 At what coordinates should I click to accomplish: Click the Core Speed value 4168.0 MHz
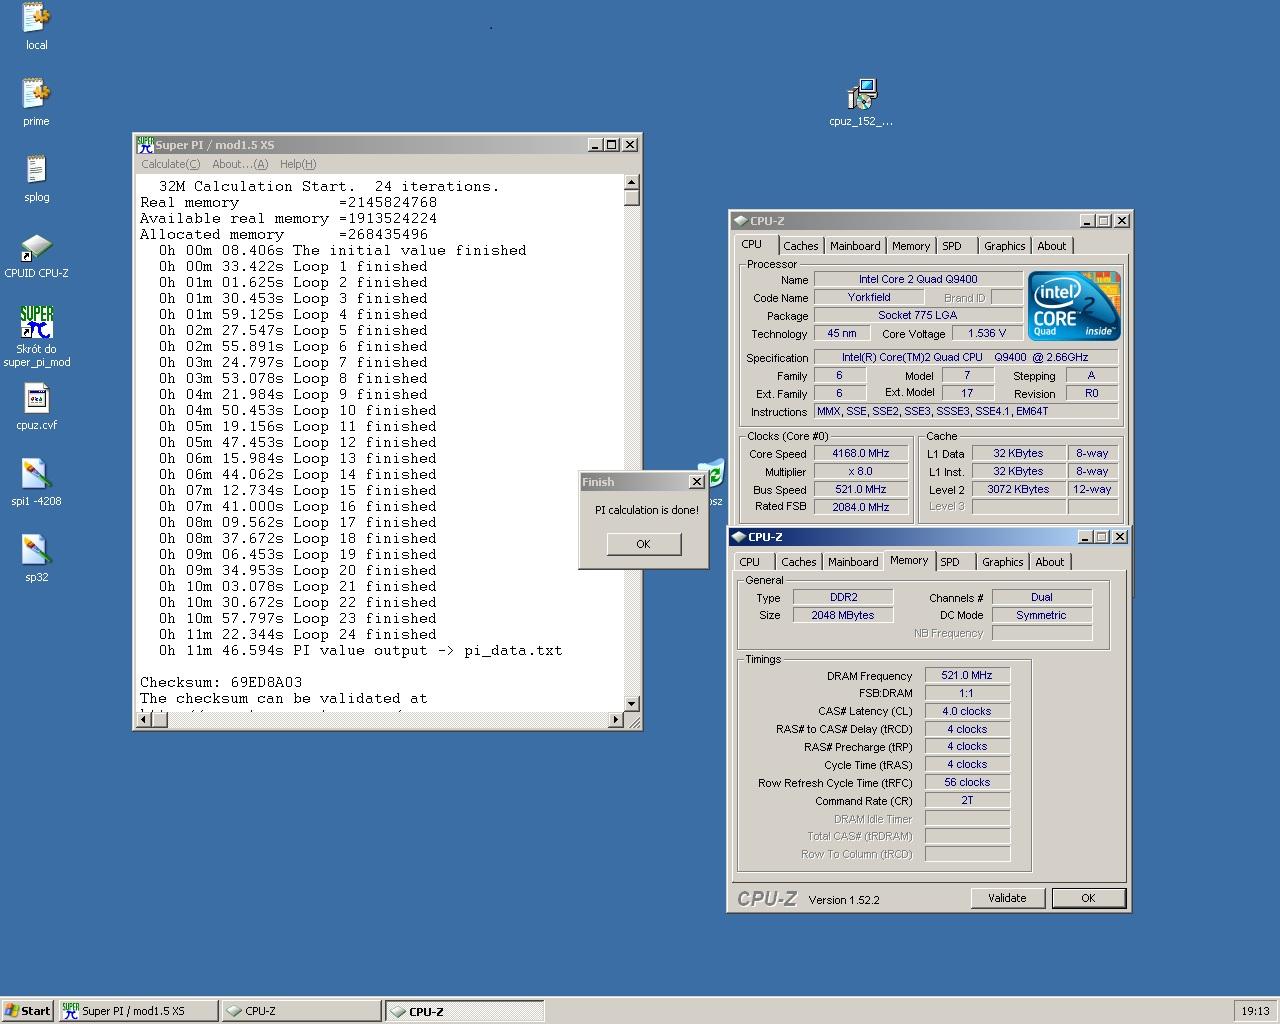click(860, 453)
